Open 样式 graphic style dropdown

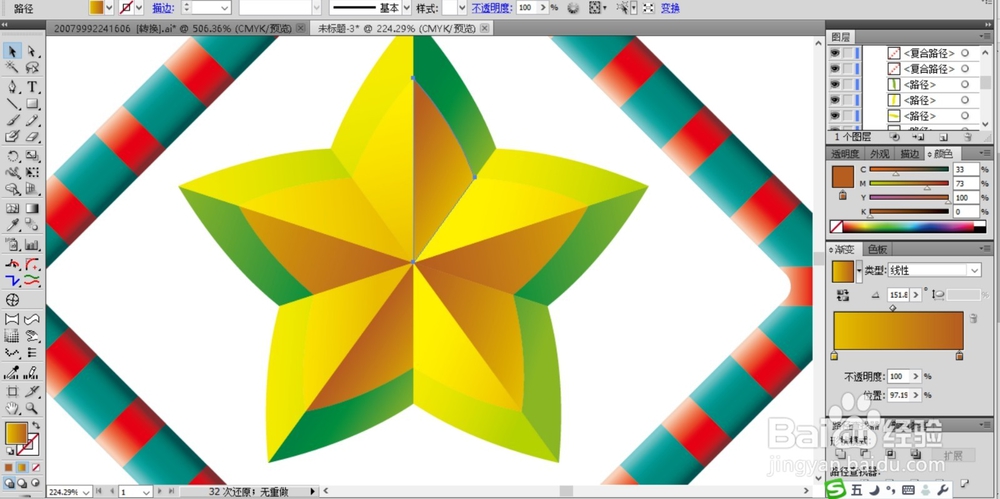462,8
